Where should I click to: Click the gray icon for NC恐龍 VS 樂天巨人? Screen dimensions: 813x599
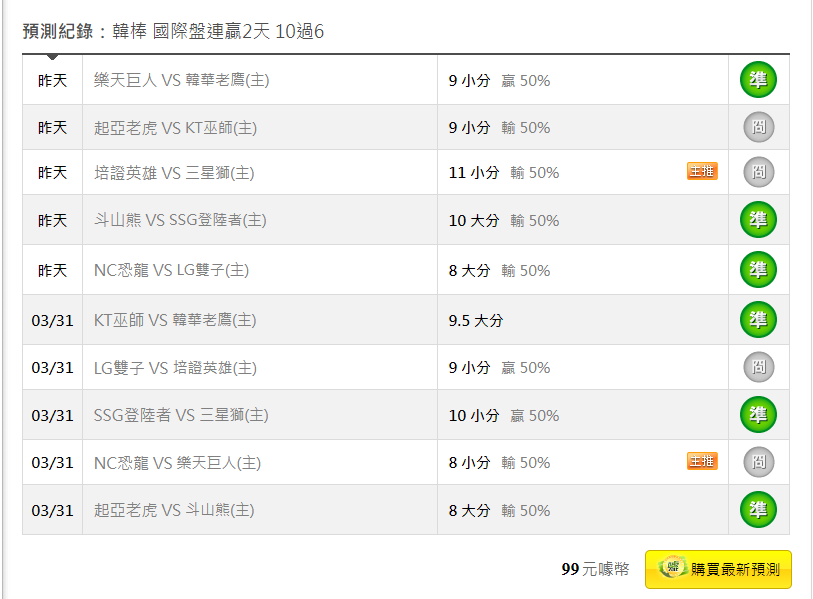click(758, 462)
